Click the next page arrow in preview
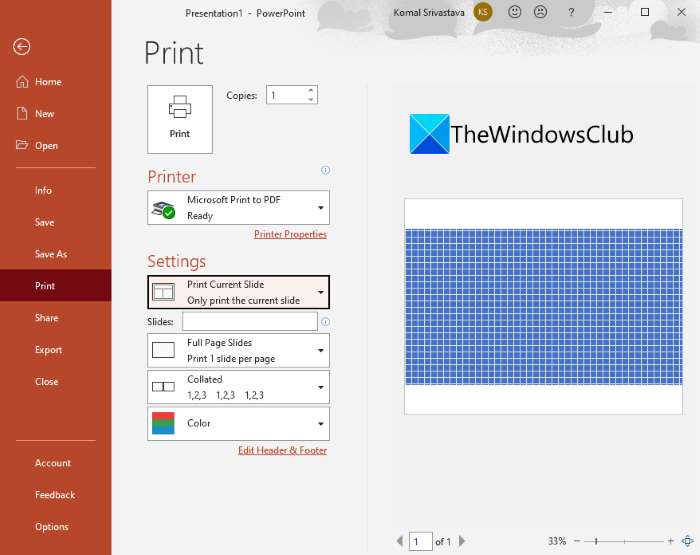 [x=462, y=541]
